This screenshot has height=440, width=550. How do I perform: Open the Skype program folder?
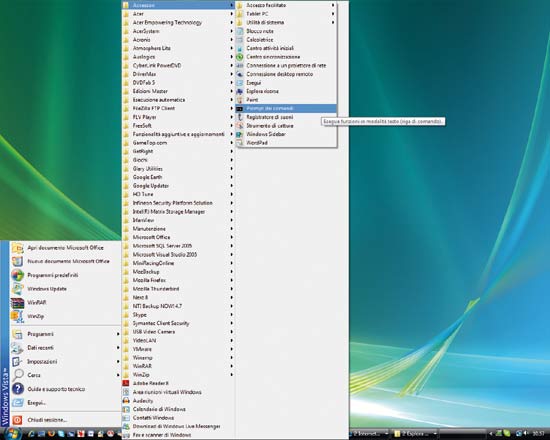[178, 315]
